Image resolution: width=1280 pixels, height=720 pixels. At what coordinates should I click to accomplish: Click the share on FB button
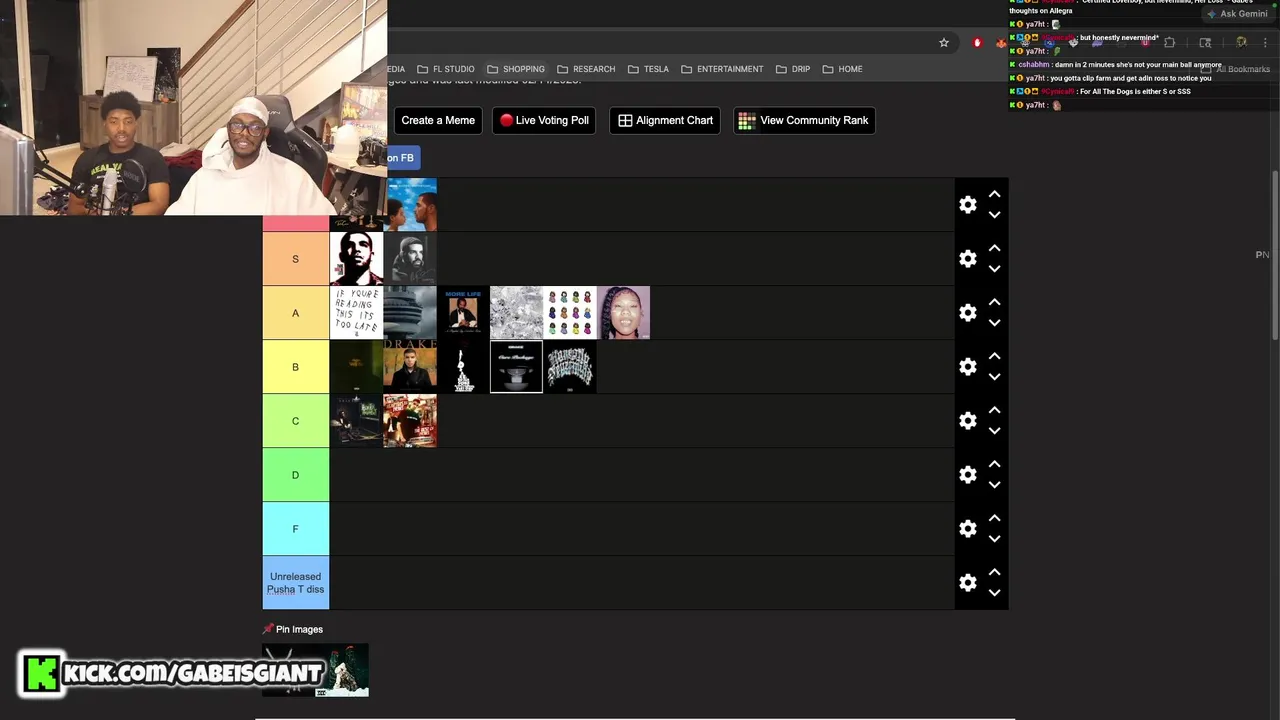click(402, 158)
